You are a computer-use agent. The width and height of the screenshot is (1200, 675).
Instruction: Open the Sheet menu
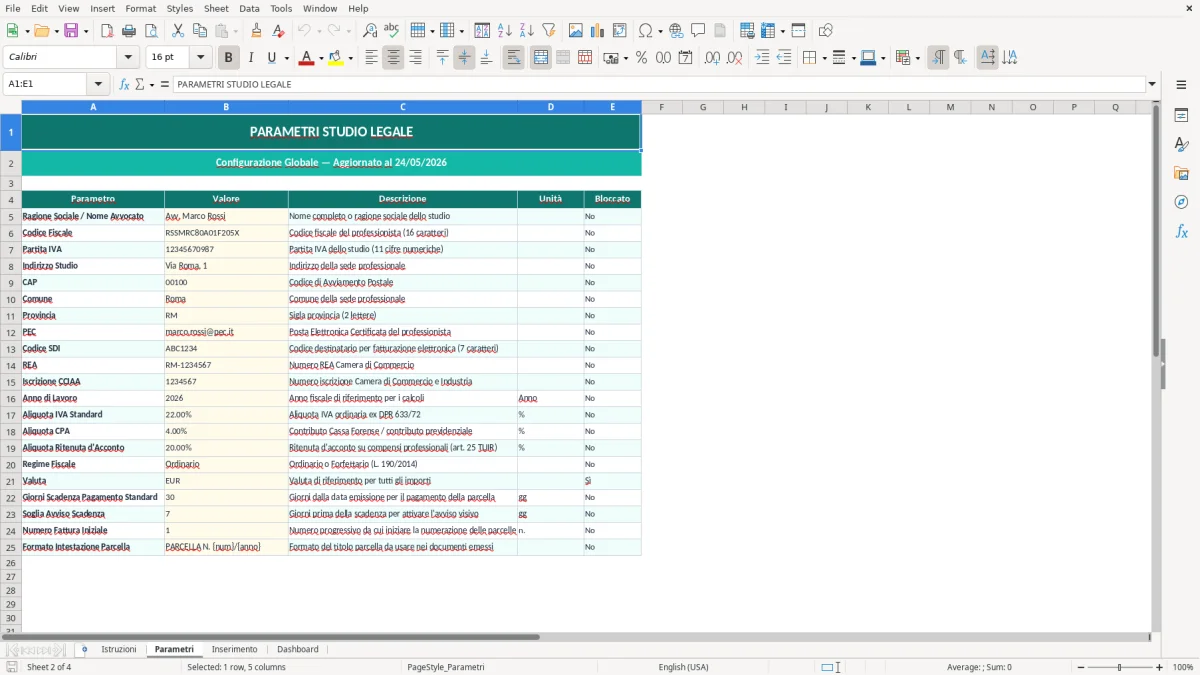click(216, 8)
